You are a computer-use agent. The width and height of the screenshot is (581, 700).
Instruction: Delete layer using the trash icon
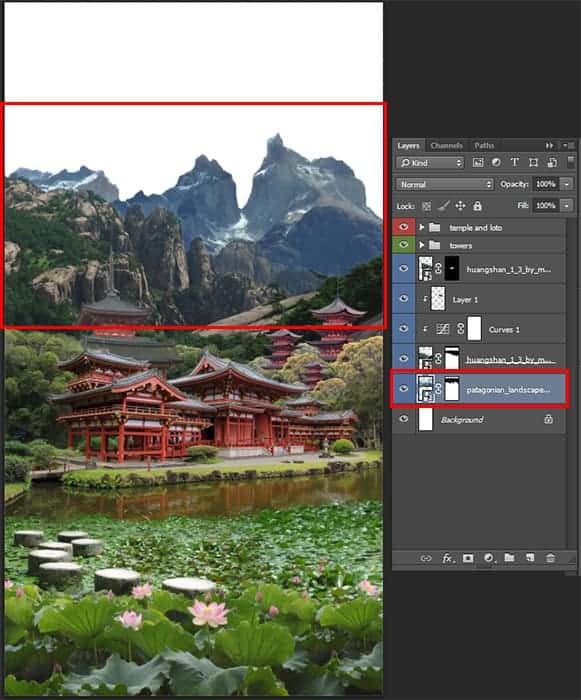pos(551,558)
